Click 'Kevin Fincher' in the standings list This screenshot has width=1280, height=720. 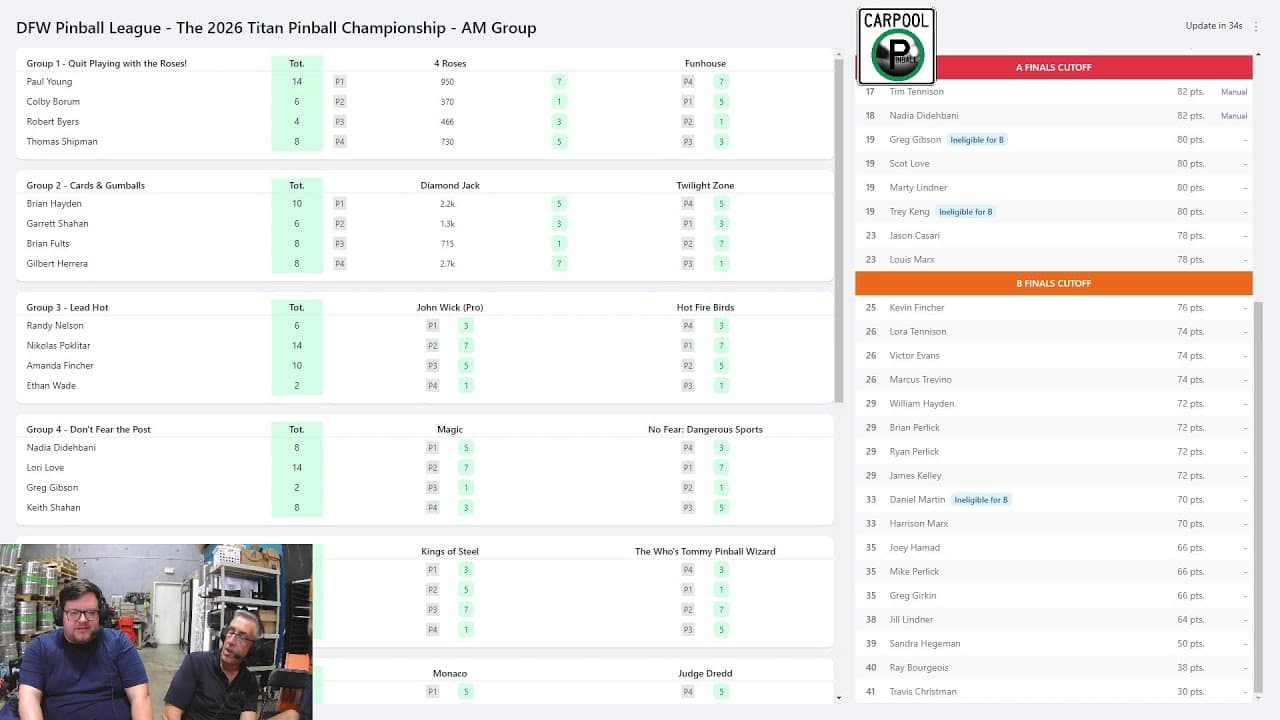(x=917, y=308)
